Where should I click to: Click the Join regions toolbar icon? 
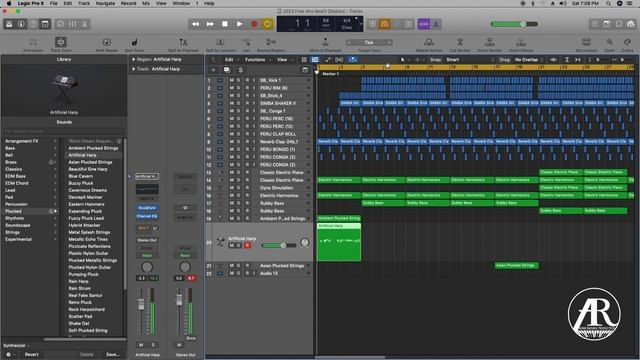[246, 42]
